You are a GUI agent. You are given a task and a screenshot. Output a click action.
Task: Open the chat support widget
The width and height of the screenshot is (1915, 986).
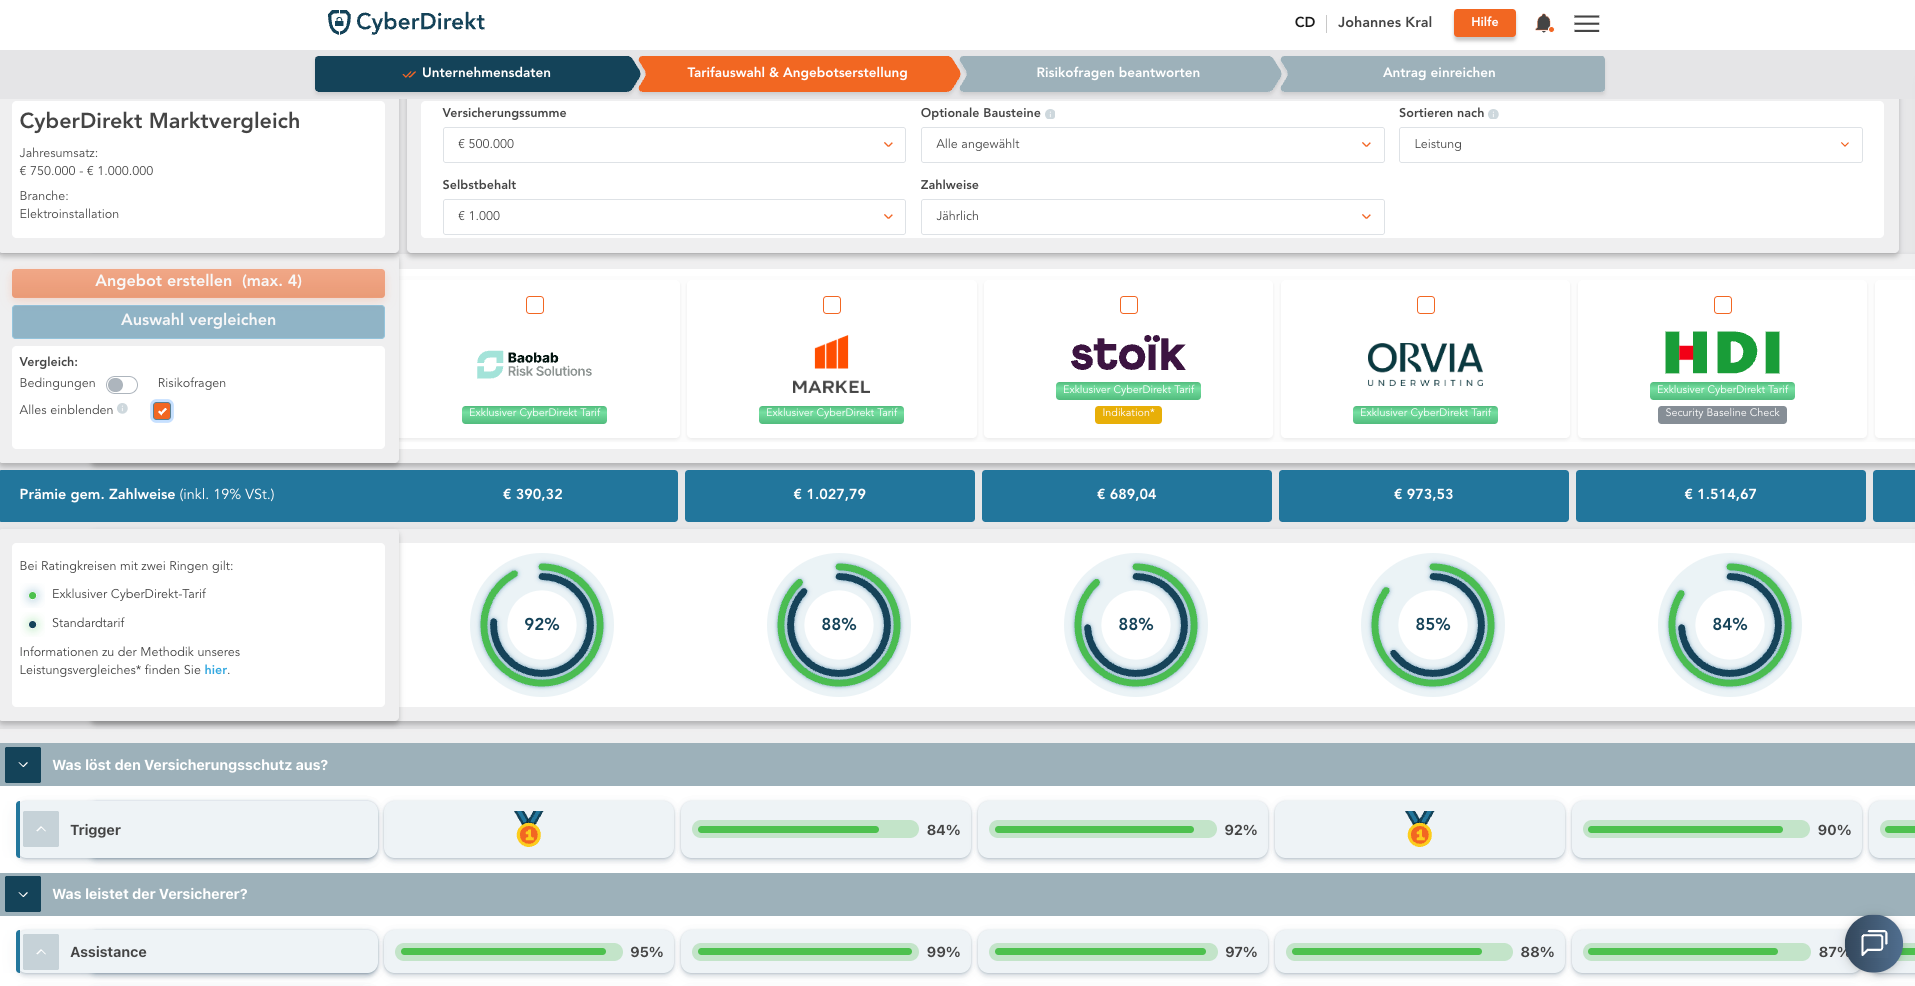[1873, 943]
